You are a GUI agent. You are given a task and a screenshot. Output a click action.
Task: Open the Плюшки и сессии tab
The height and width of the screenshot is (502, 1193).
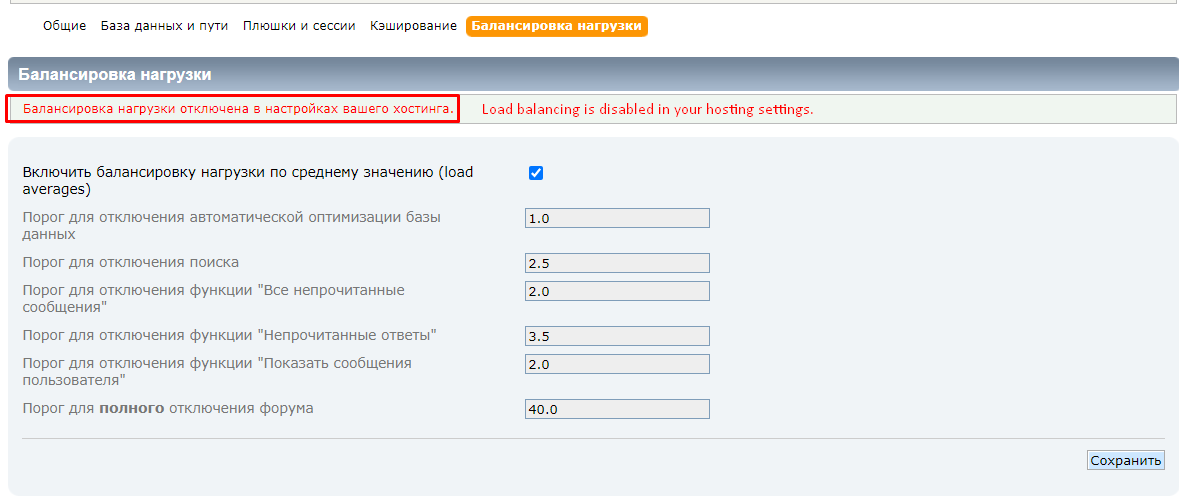point(299,26)
